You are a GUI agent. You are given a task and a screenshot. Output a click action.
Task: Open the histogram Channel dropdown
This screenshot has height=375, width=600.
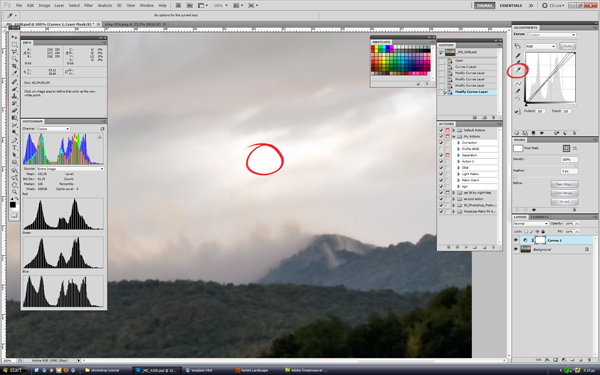[53, 129]
